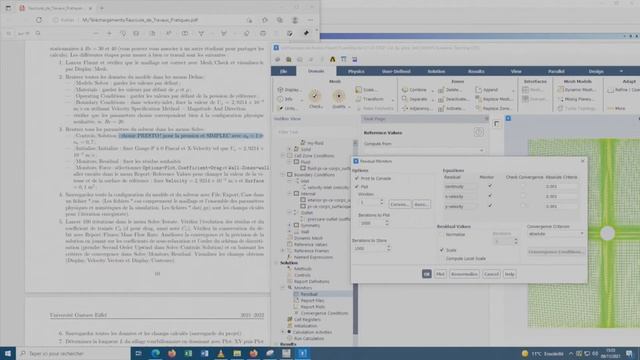
Task: Open the mesh Display option in the ribbon
Action: (x=289, y=90)
